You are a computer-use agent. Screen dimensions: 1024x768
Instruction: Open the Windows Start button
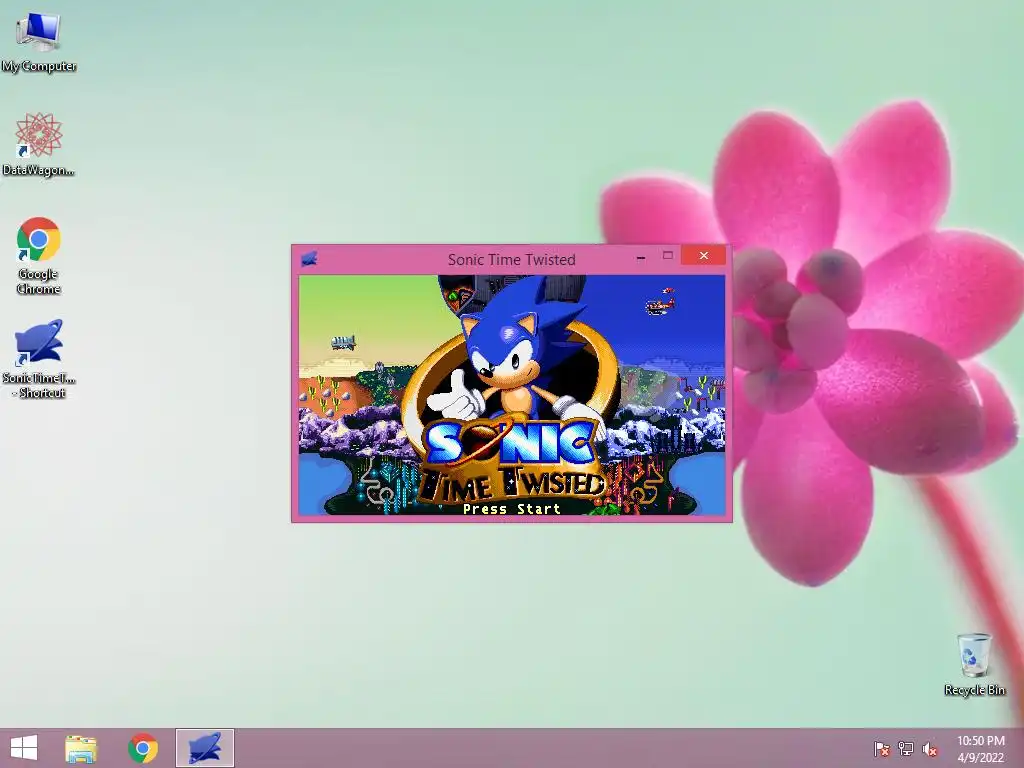24,748
